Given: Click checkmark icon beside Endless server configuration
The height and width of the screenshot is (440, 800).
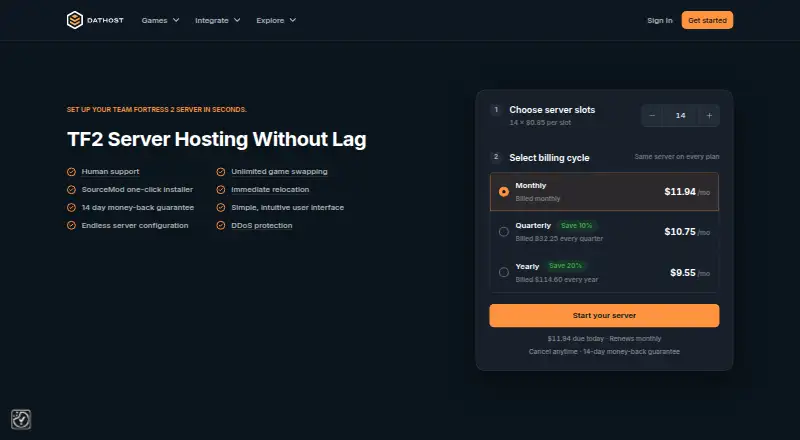Looking at the screenshot, I should (x=71, y=226).
